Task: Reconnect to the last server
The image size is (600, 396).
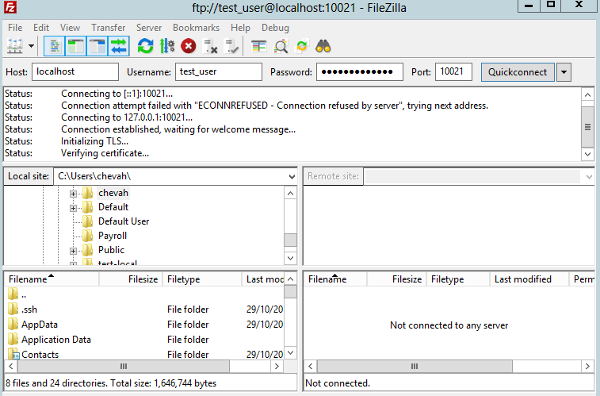Action: (232, 46)
